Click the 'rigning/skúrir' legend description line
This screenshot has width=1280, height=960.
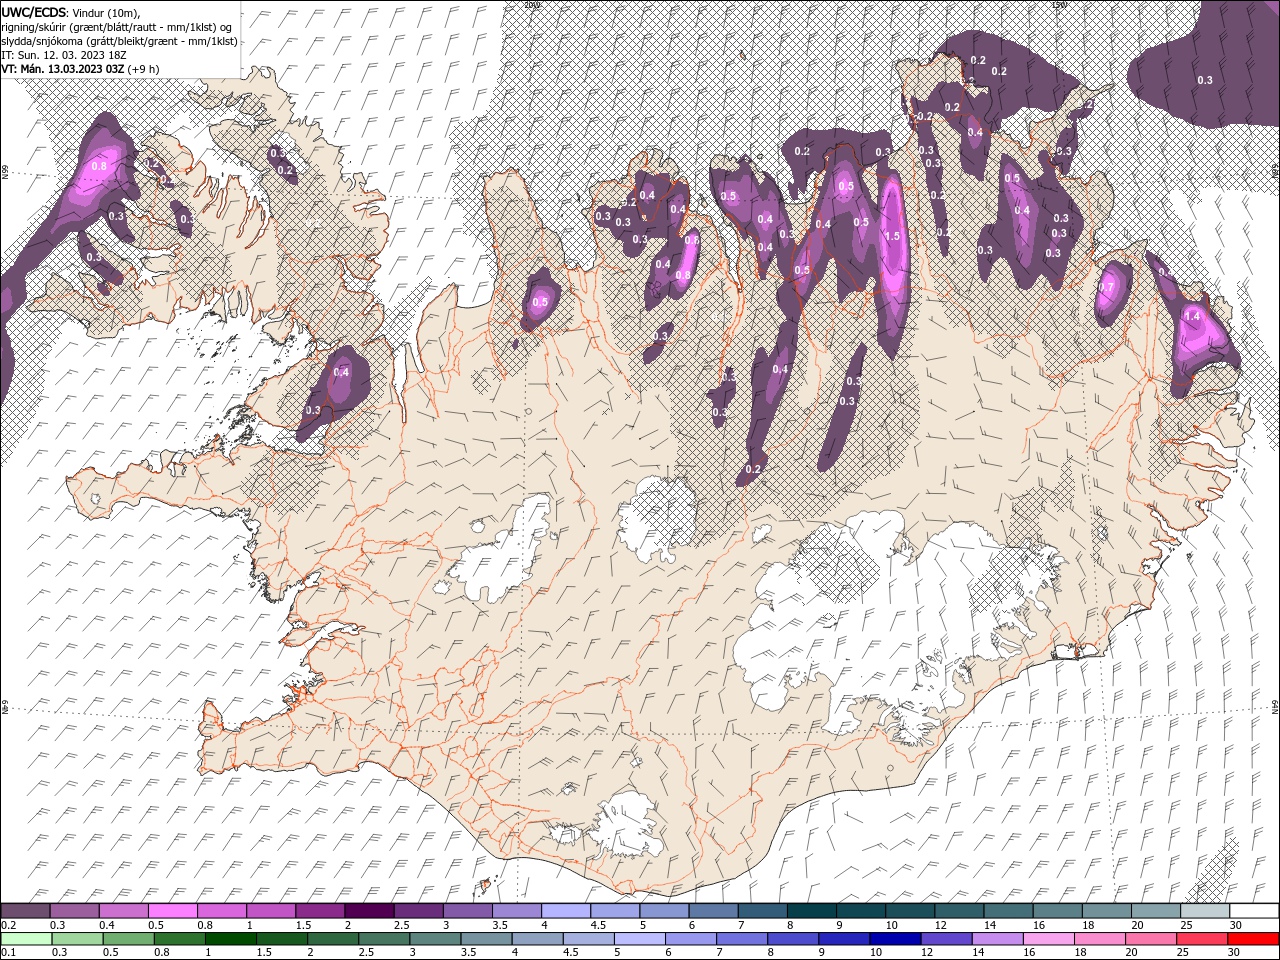pos(117,26)
